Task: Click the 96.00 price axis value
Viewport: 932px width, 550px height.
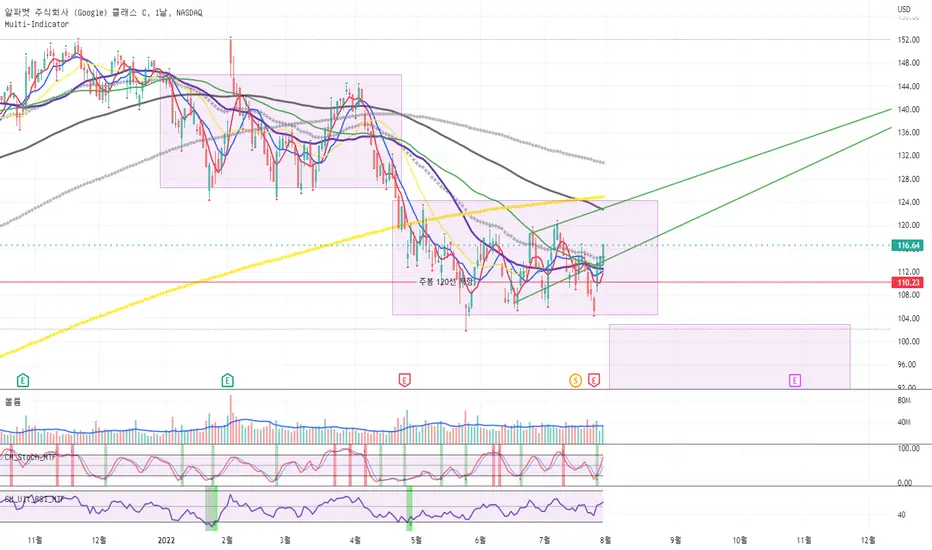Action: tap(907, 364)
